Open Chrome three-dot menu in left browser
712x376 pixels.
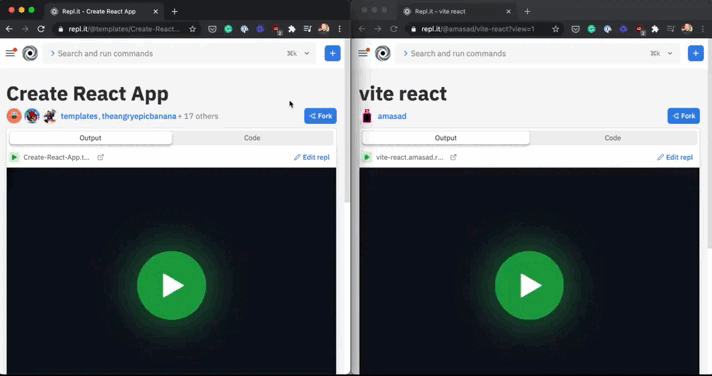click(x=340, y=29)
